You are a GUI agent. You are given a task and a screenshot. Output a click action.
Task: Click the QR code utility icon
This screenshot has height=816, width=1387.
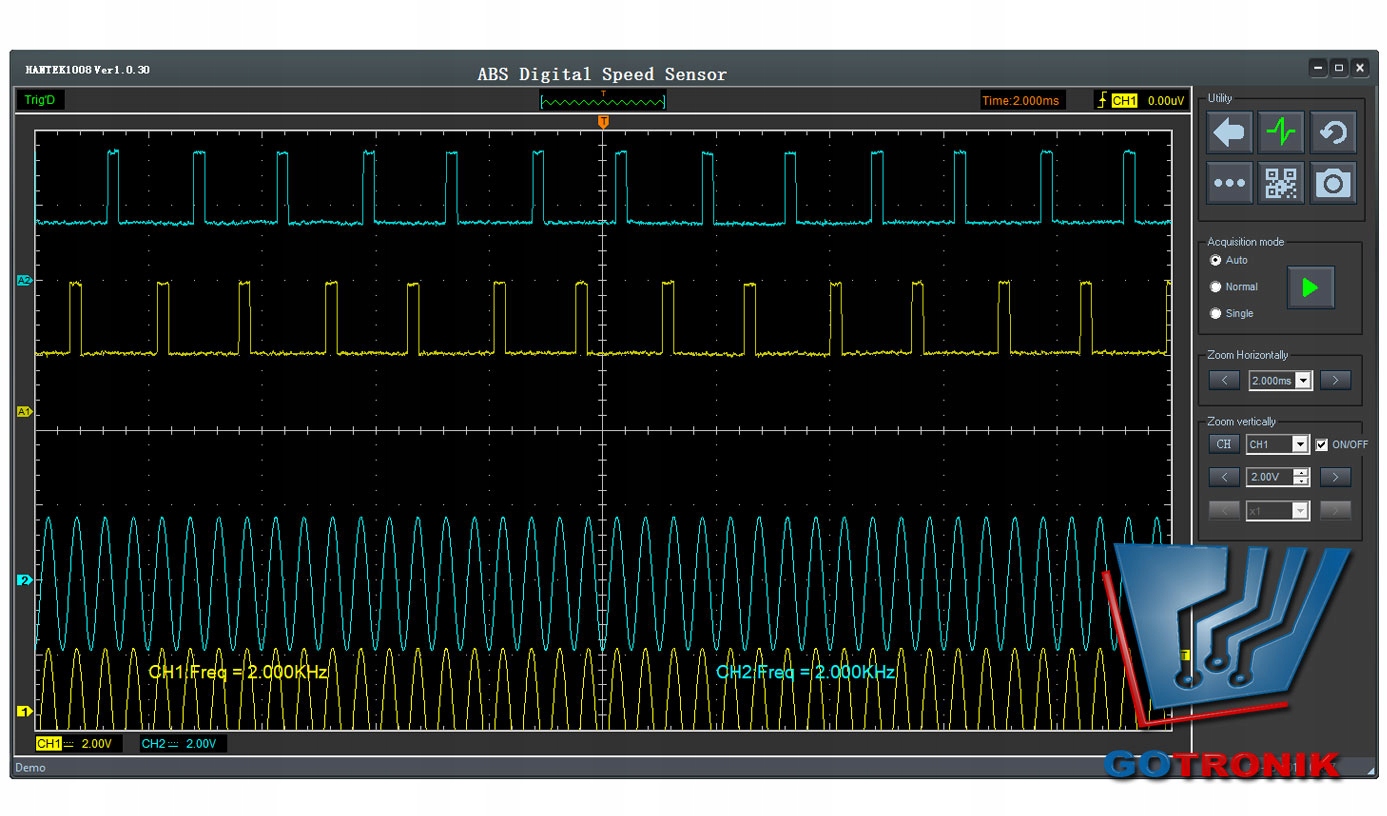pos(1281,184)
